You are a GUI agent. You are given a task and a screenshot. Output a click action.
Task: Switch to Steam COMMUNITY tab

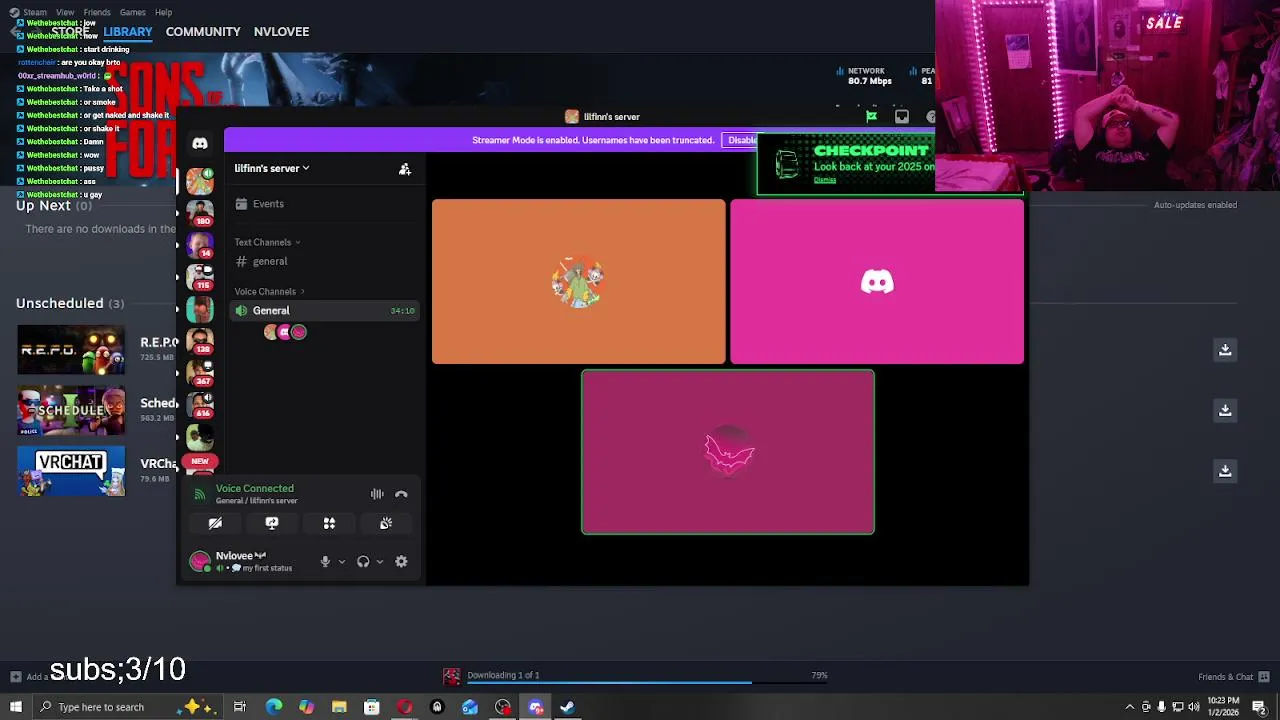point(203,32)
